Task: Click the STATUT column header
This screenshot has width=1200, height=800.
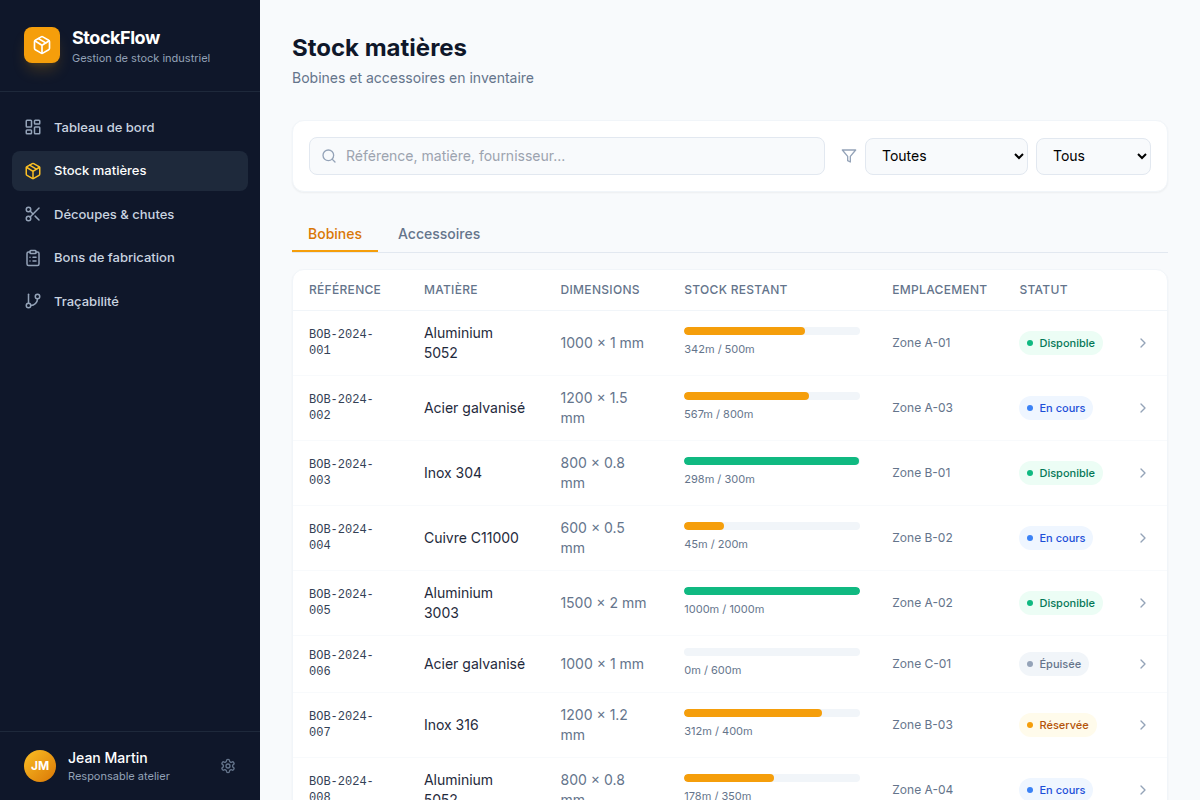Action: (x=1044, y=290)
